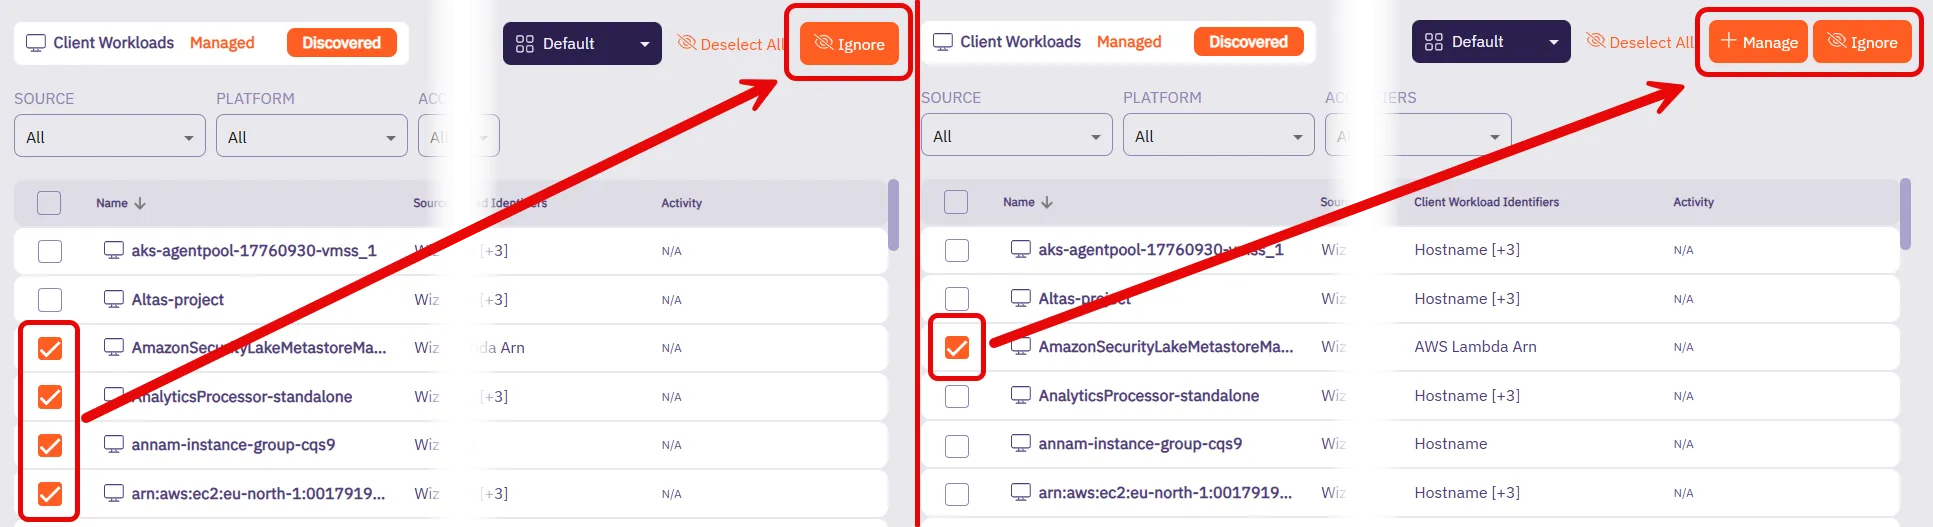
Task: Click the Name sort arrow in the right panel
Action: click(x=1047, y=202)
